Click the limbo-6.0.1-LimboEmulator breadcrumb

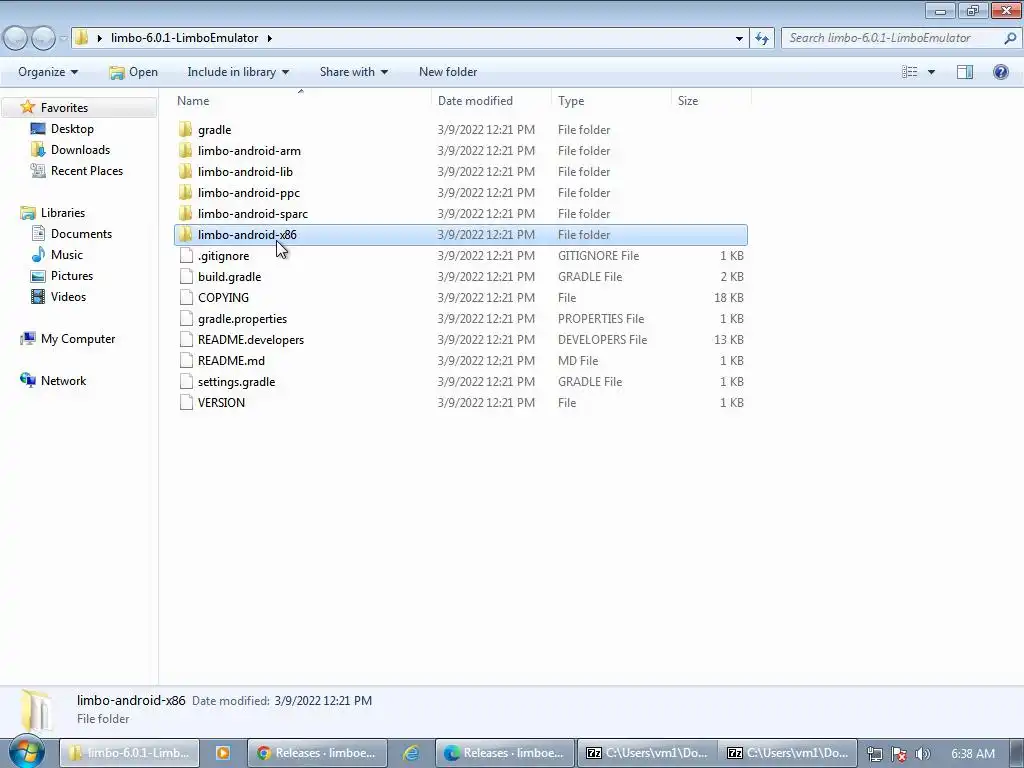point(185,38)
